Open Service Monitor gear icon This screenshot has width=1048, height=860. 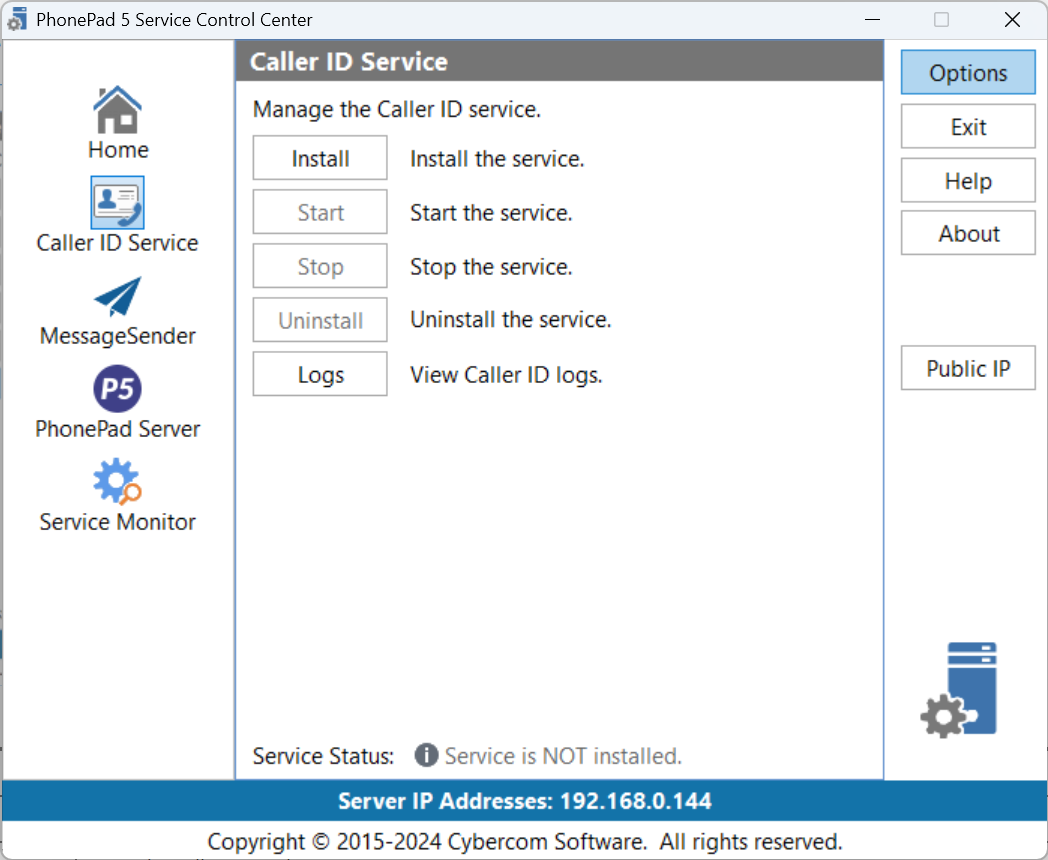pos(118,481)
